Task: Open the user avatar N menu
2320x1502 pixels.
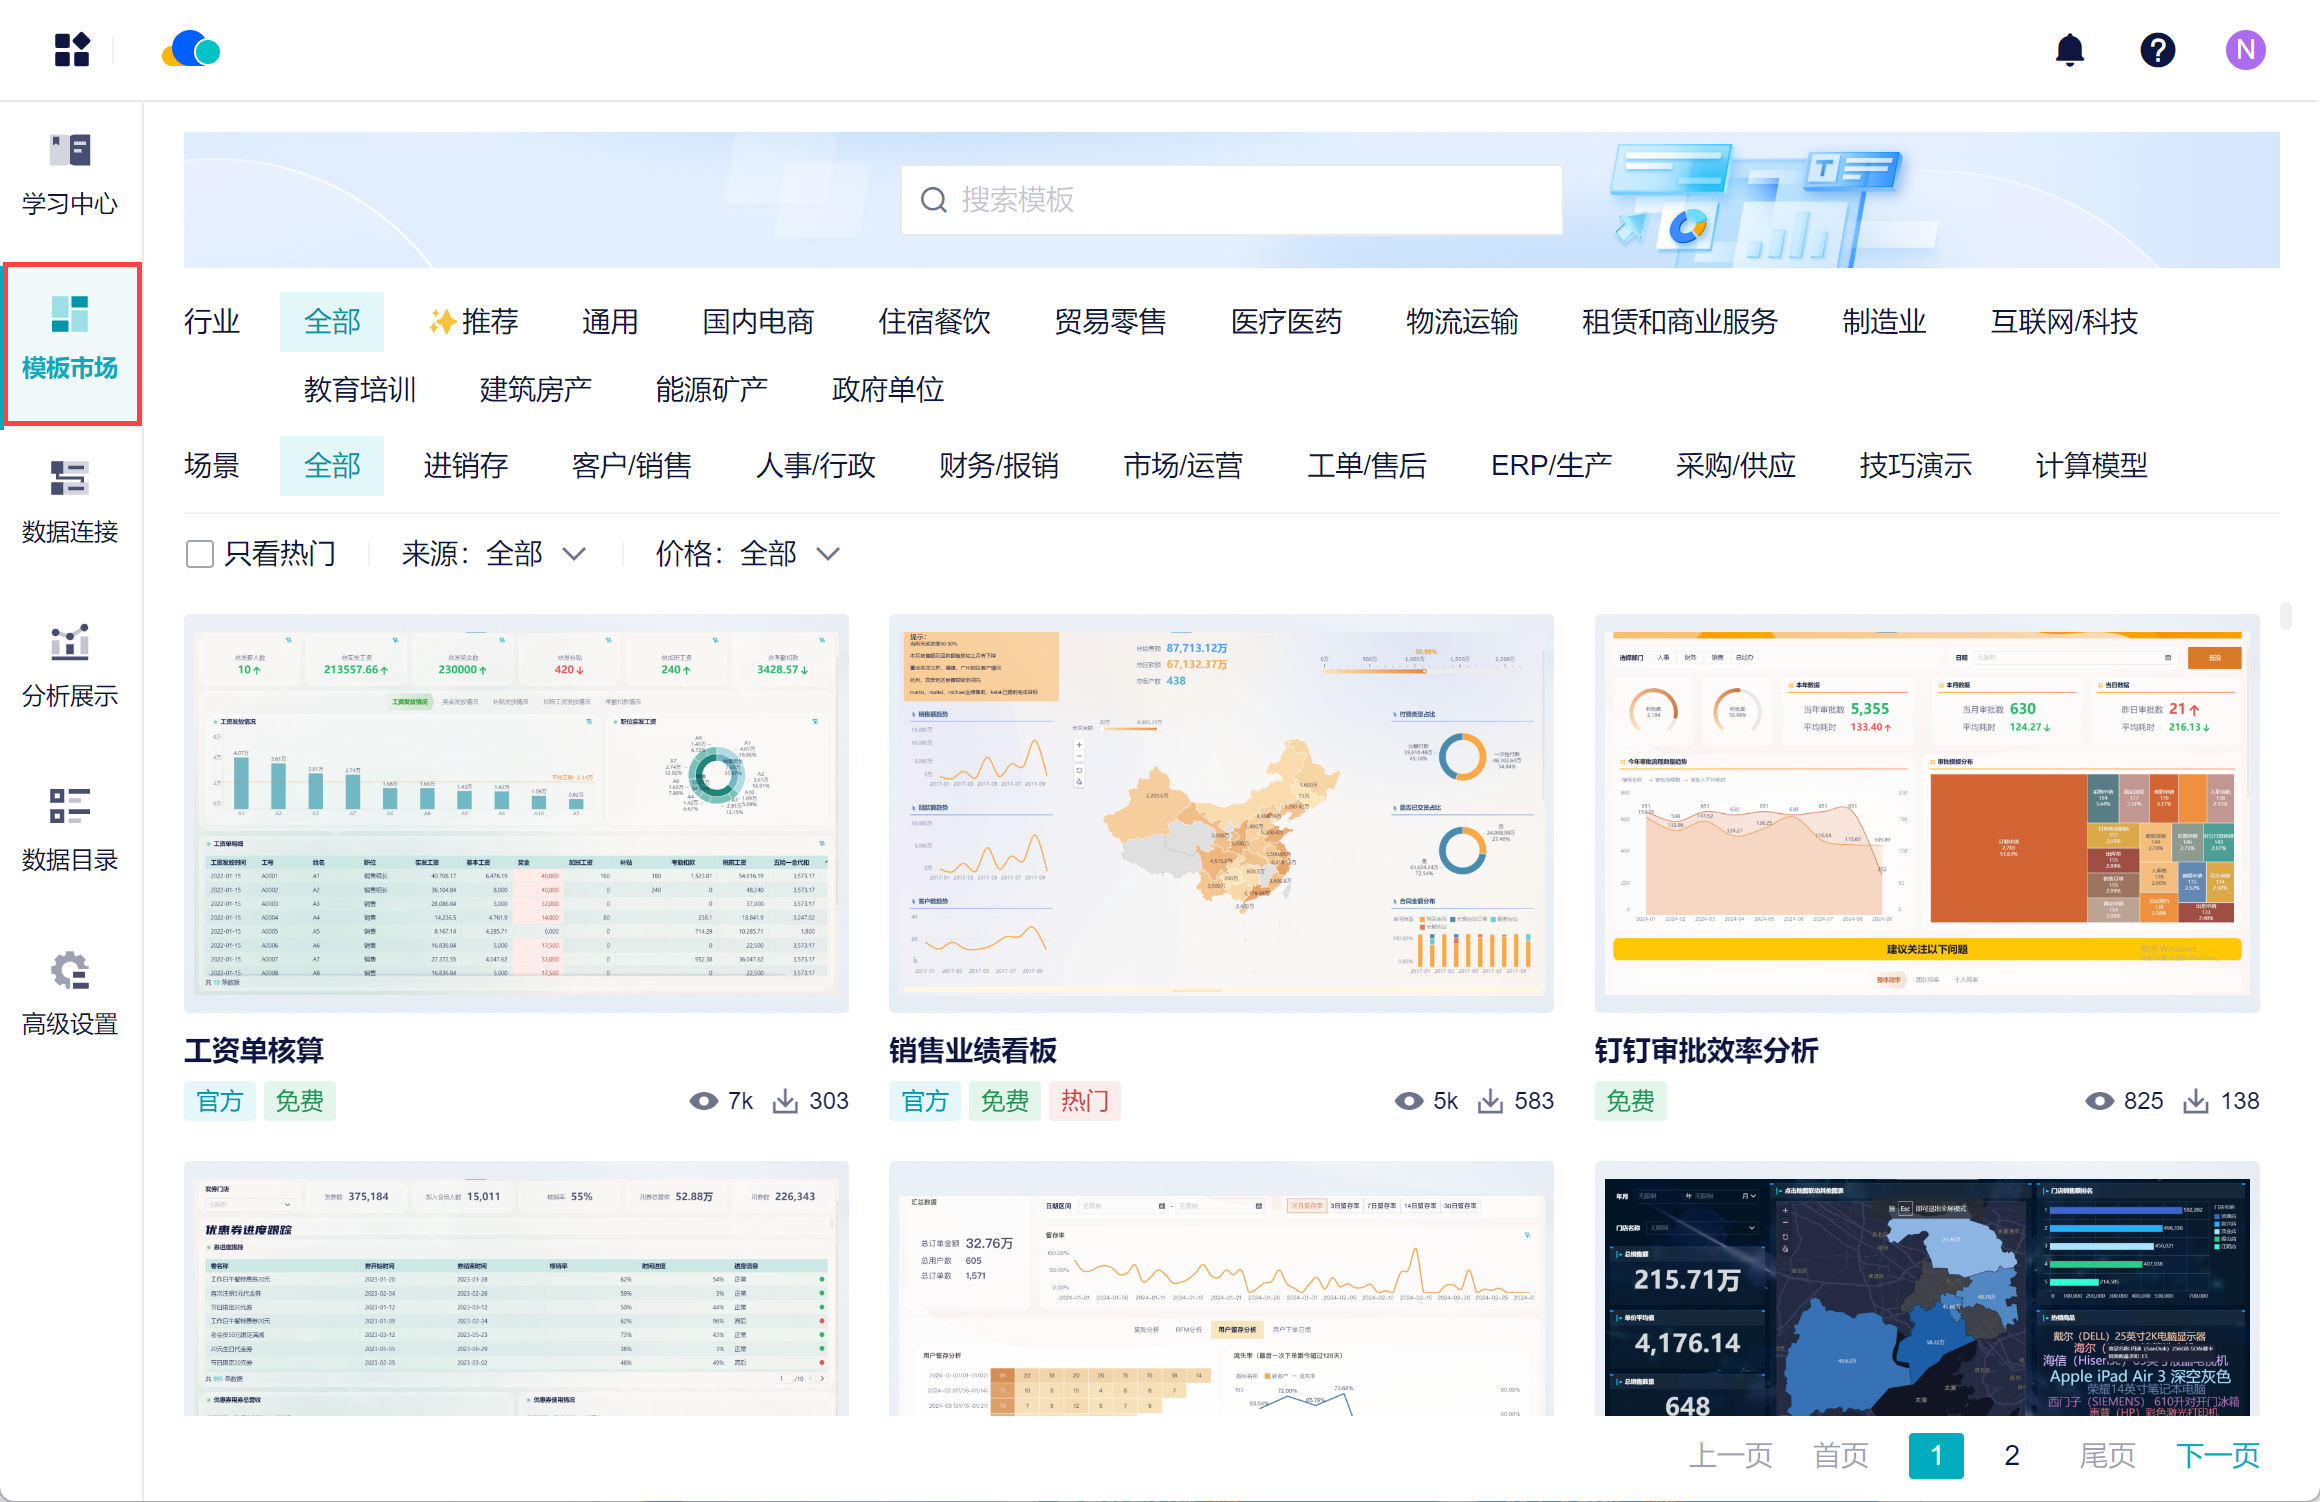Action: point(2245,49)
